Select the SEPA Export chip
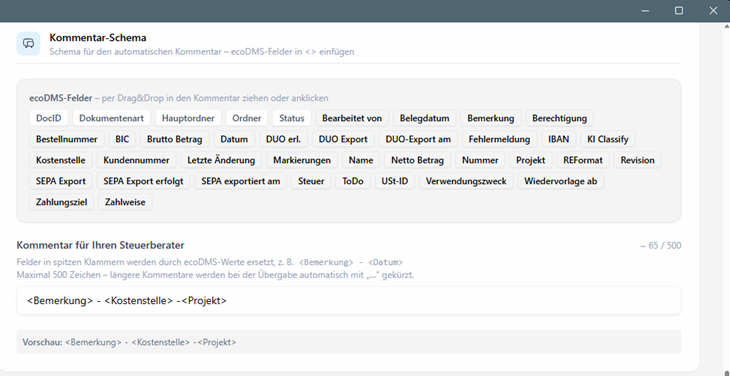The width and height of the screenshot is (730, 376). click(61, 181)
